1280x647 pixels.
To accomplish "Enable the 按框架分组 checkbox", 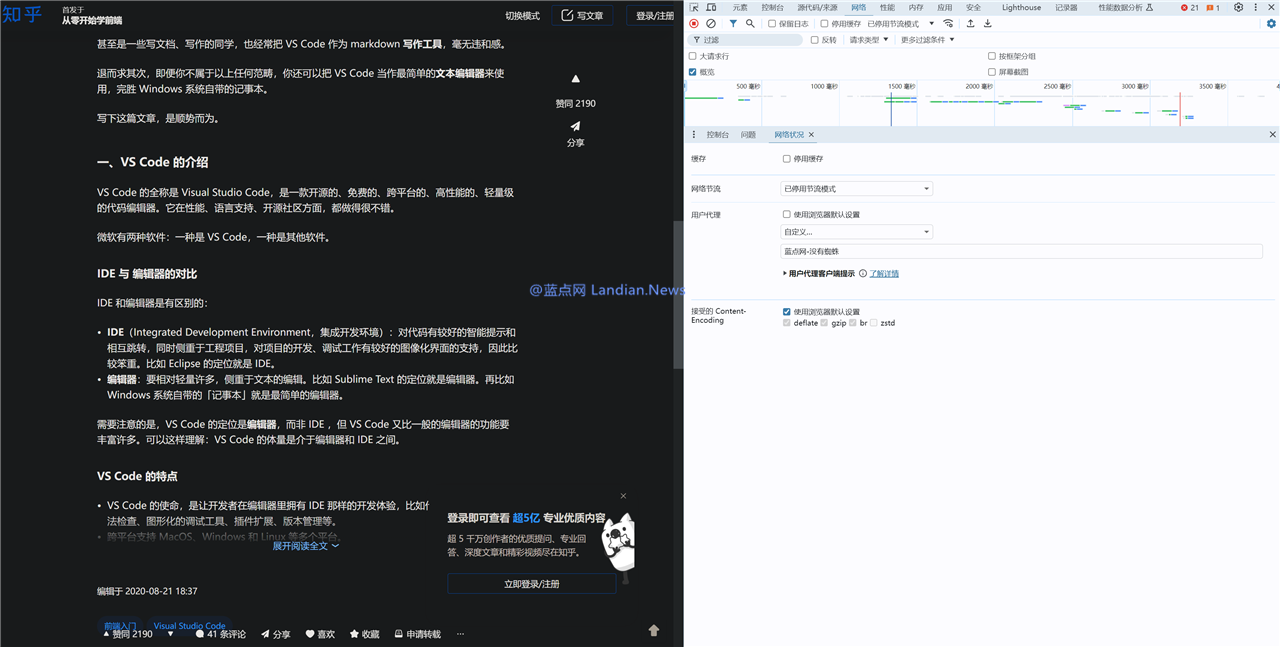I will (x=992, y=56).
